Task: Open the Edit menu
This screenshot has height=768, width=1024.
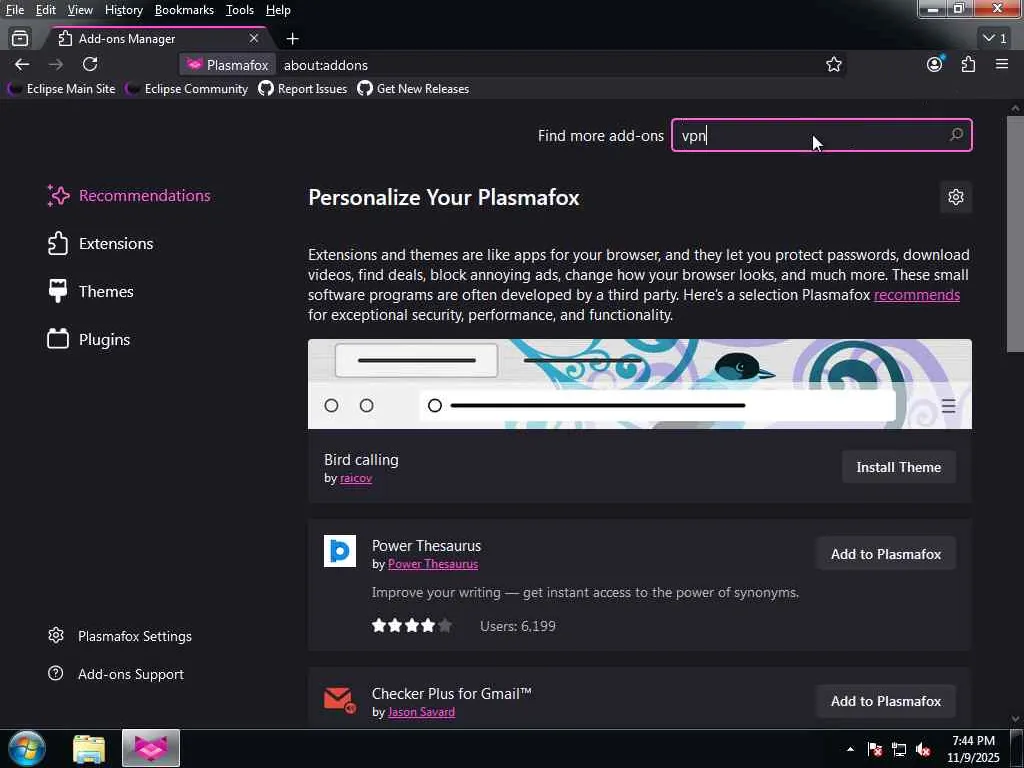Action: 45,10
